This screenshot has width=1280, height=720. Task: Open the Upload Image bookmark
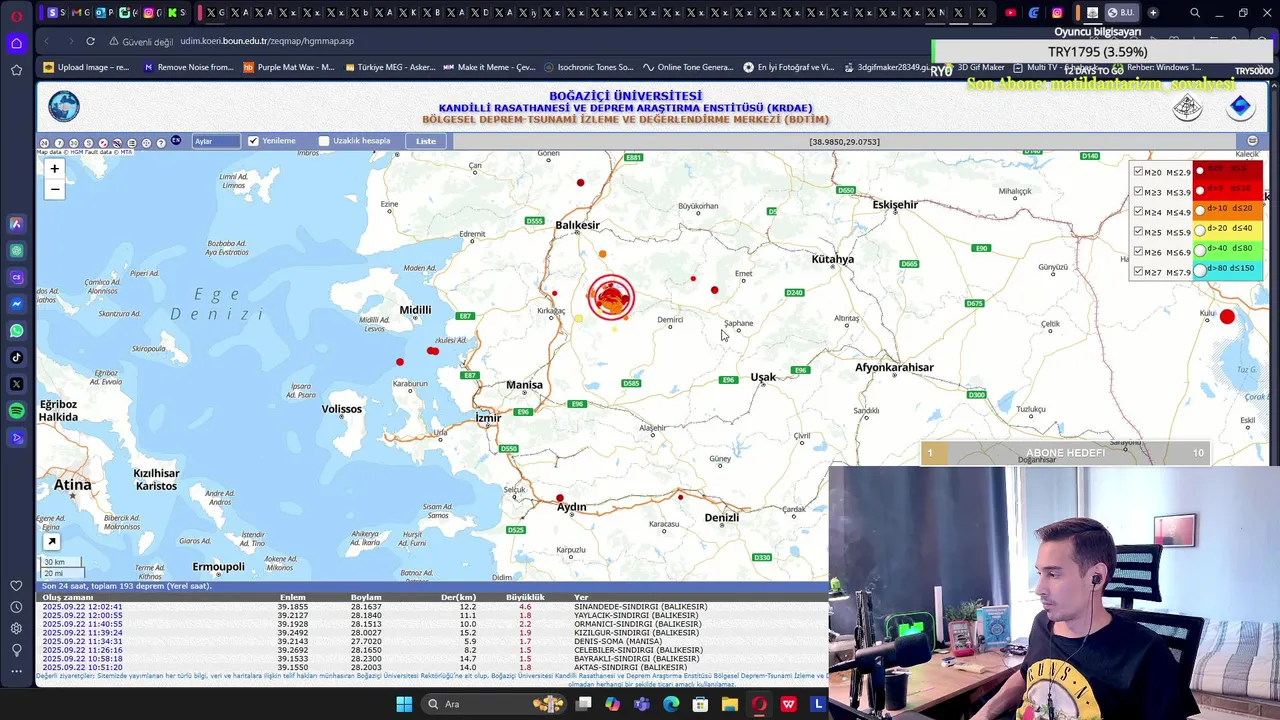tap(86, 67)
